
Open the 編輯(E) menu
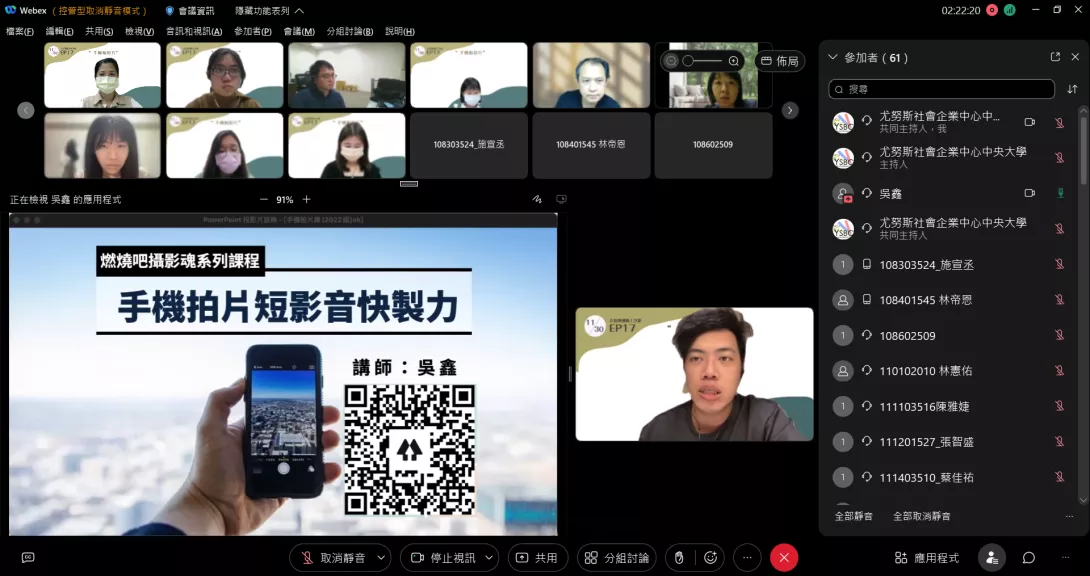click(60, 31)
